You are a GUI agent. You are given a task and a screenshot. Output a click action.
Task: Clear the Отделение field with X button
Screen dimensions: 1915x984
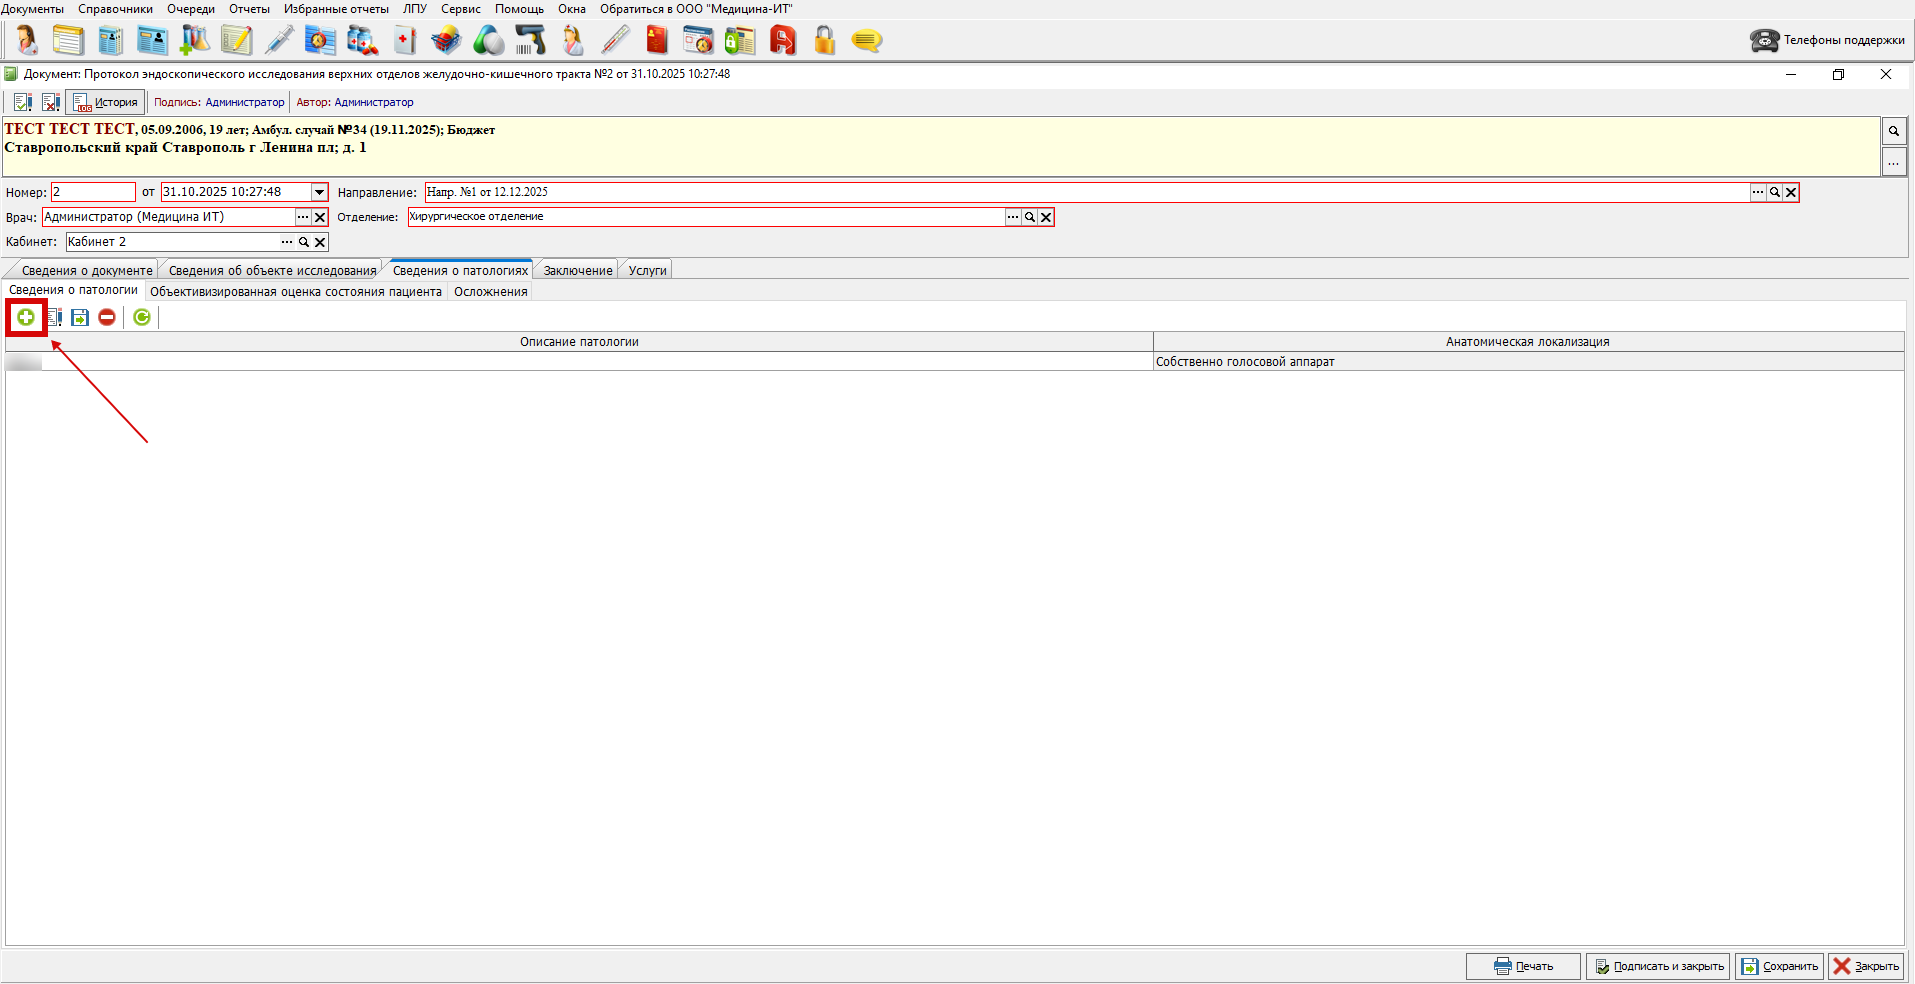click(1046, 217)
